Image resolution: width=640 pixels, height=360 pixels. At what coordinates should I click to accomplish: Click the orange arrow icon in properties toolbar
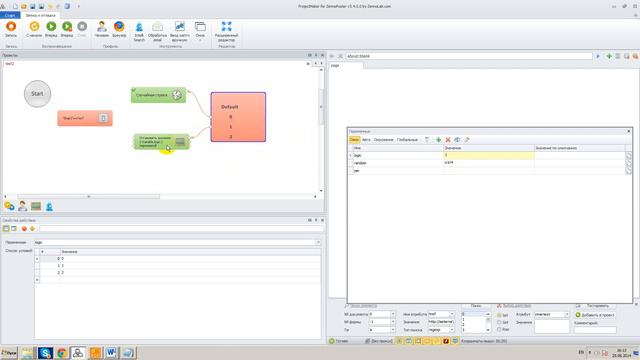click(x=32, y=229)
